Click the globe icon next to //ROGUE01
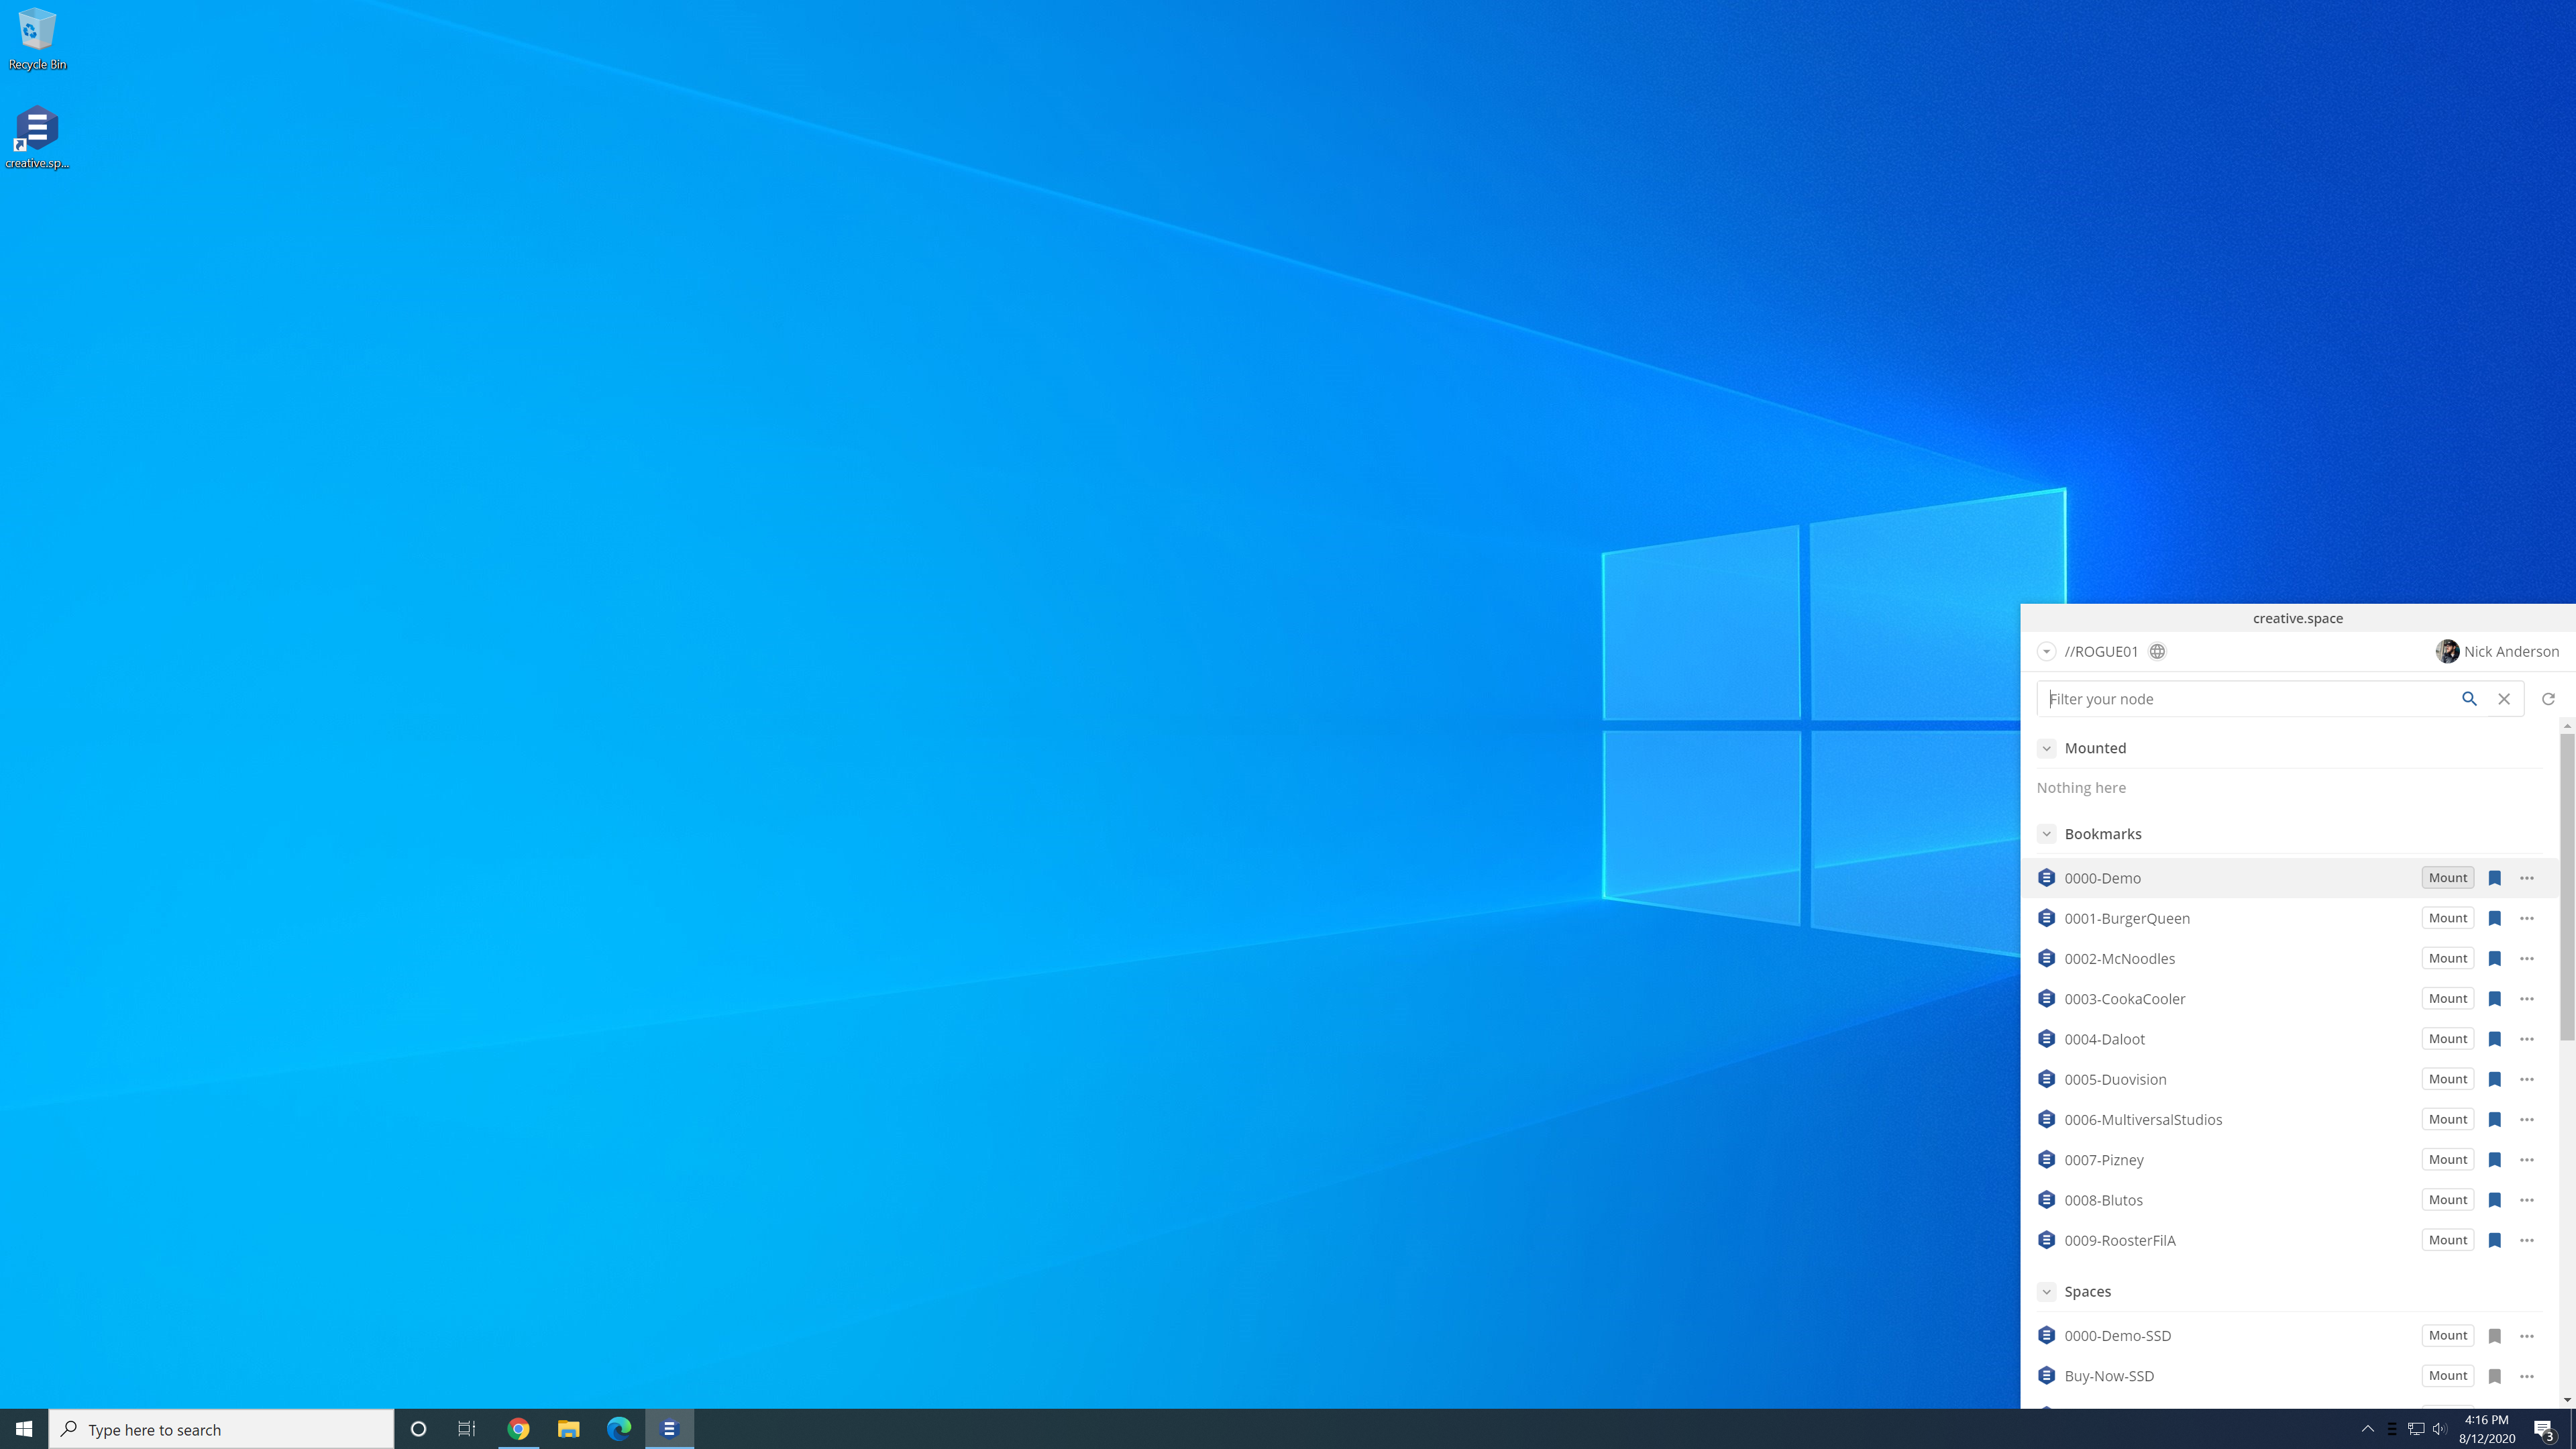The height and width of the screenshot is (1449, 2576). click(x=2157, y=652)
